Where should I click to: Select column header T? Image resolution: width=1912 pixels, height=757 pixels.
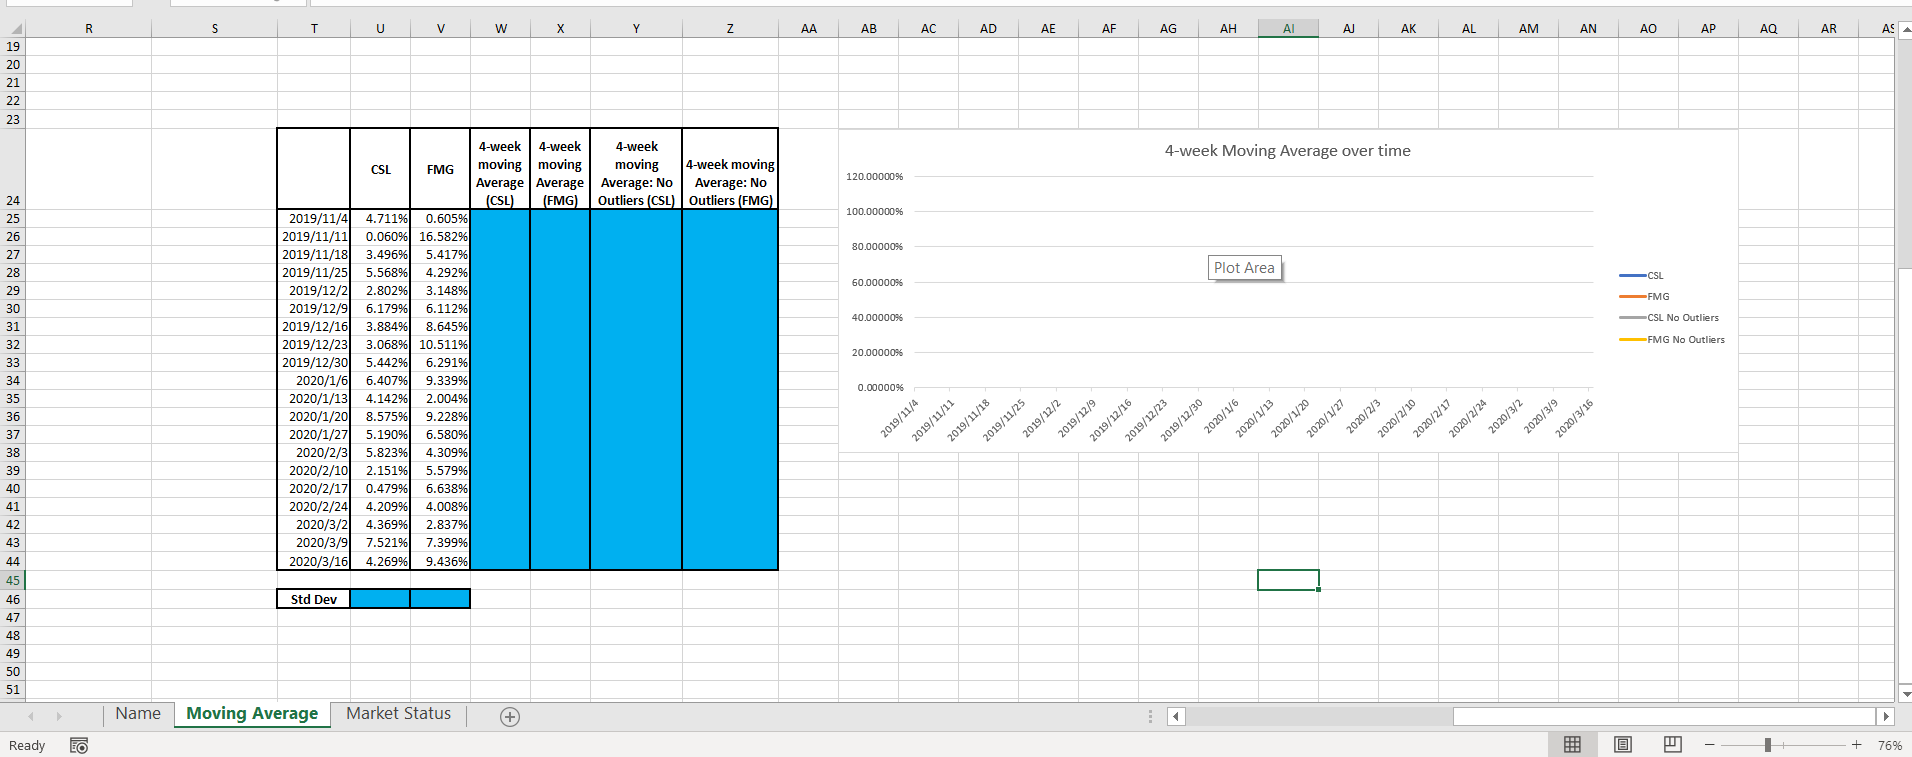[x=314, y=29]
